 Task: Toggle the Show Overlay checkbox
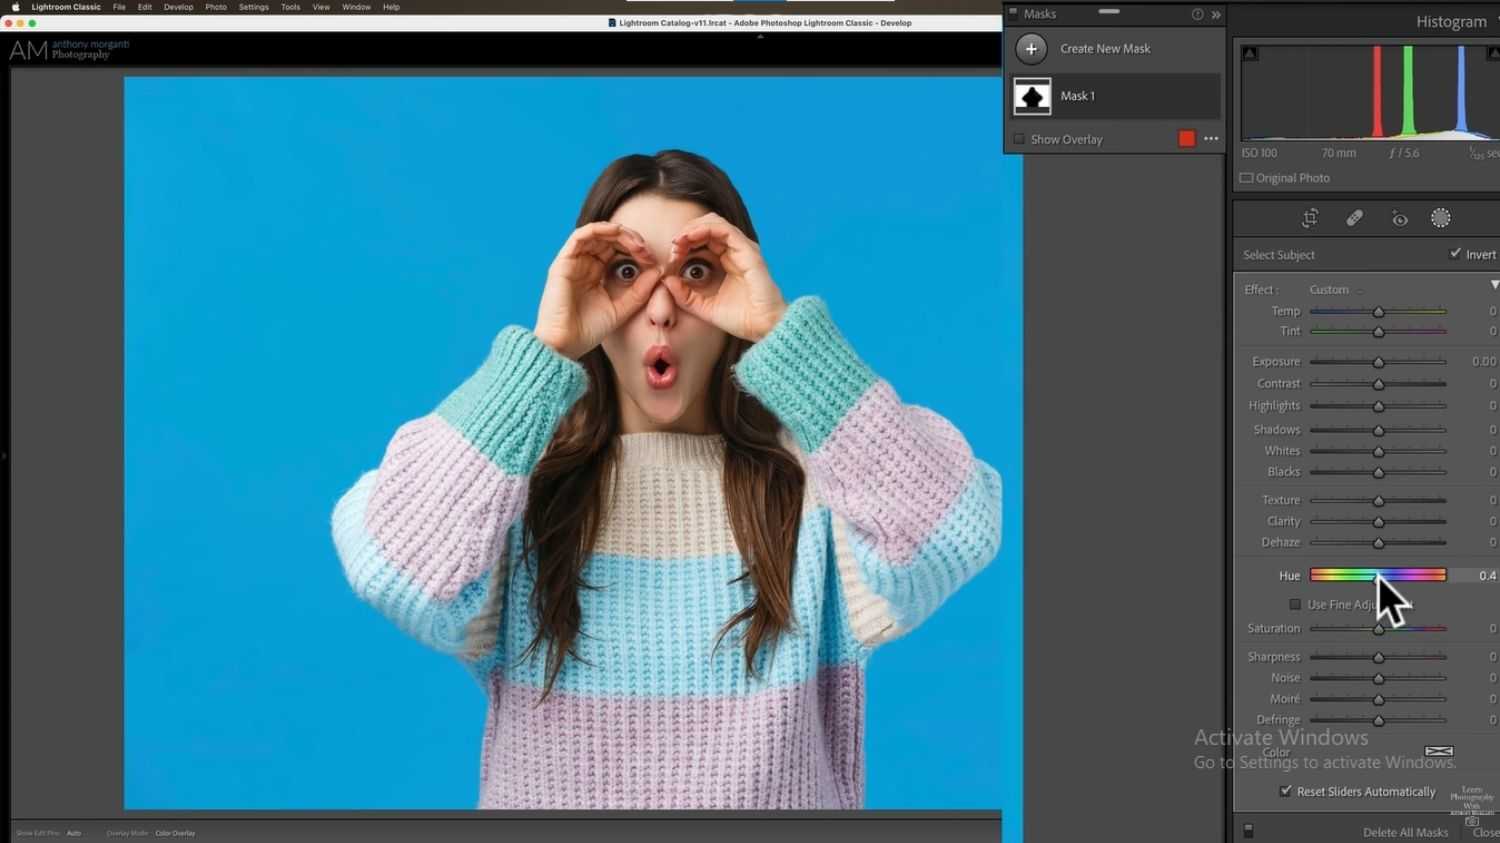[1019, 138]
